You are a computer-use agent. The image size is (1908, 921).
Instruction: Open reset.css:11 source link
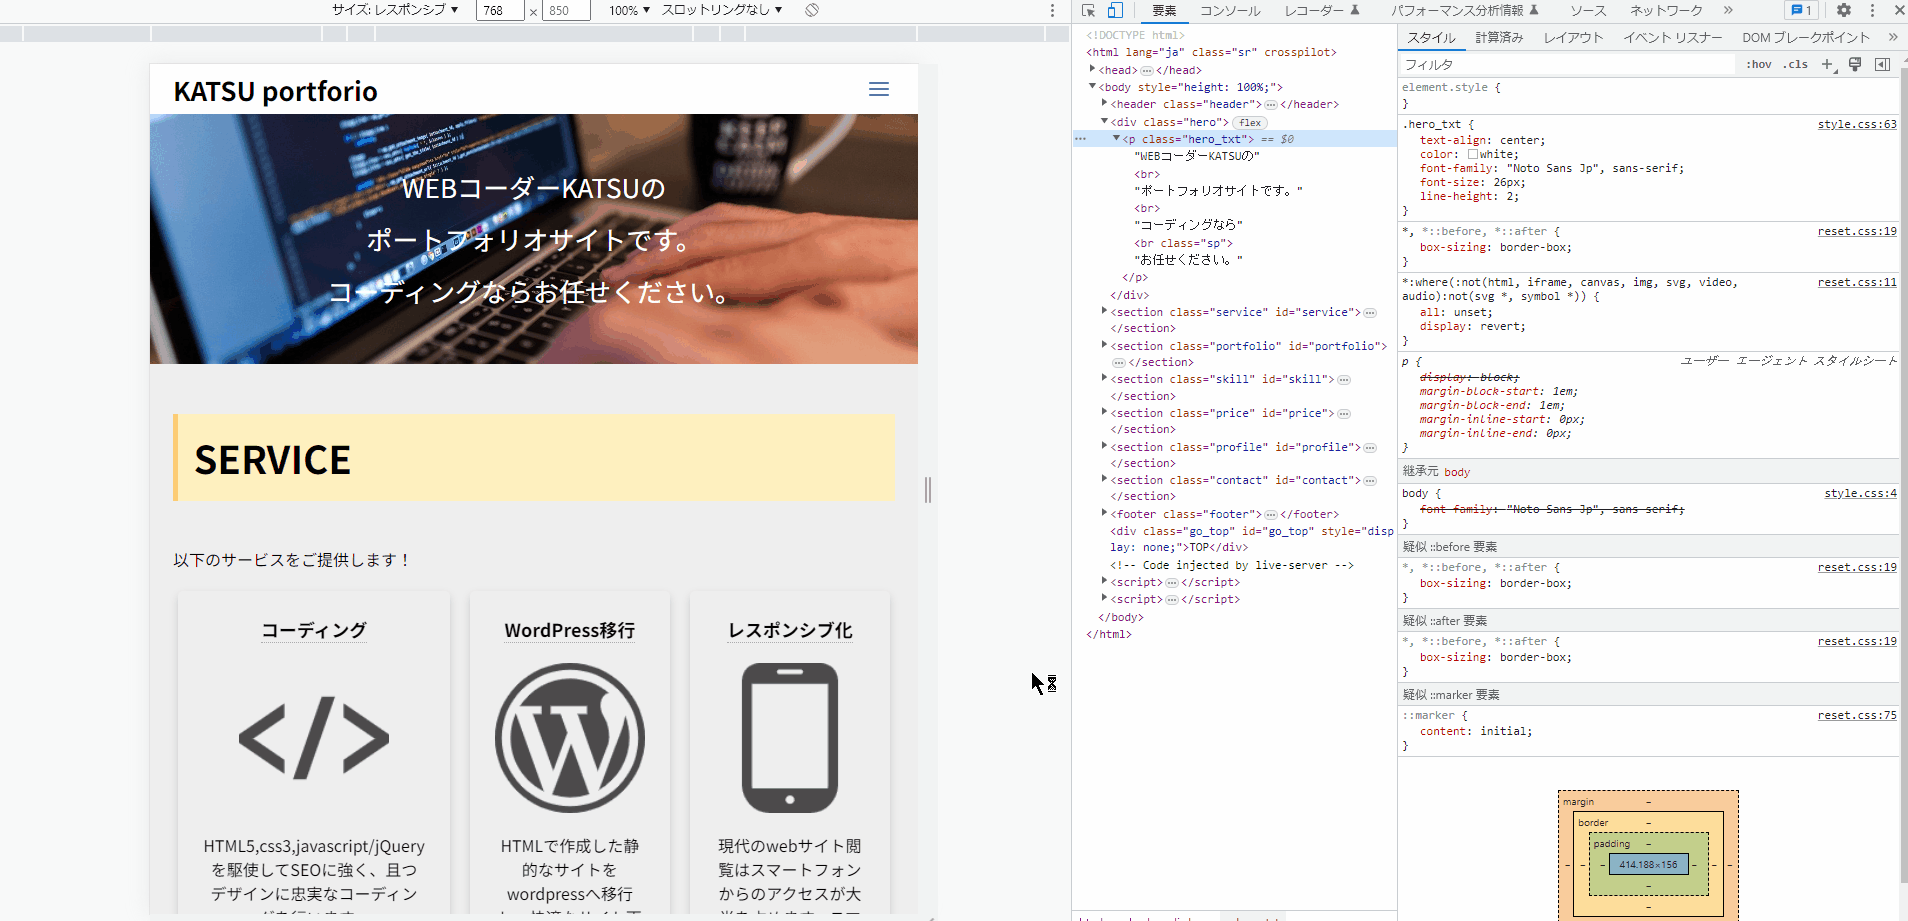pyautogui.click(x=1857, y=282)
